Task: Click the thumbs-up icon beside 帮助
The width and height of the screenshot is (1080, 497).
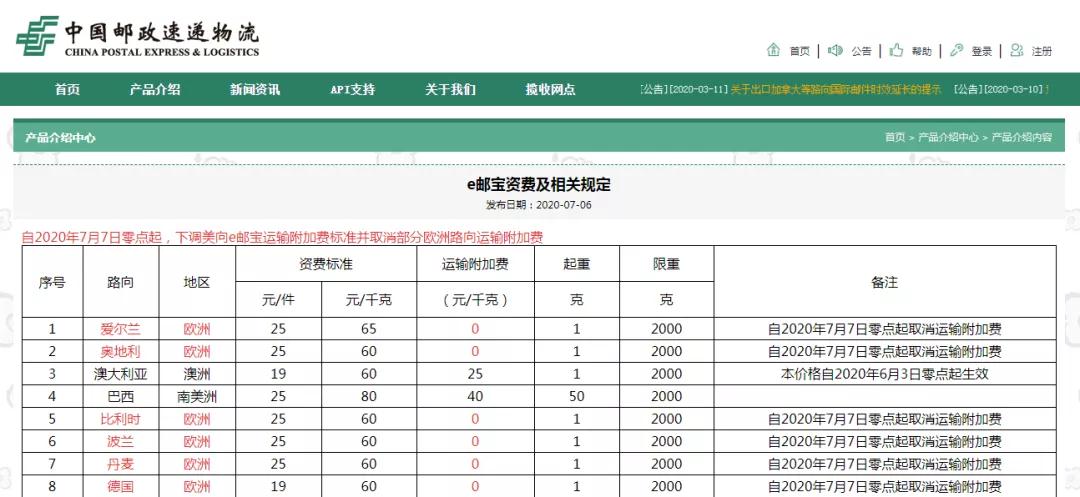Action: 896,50
